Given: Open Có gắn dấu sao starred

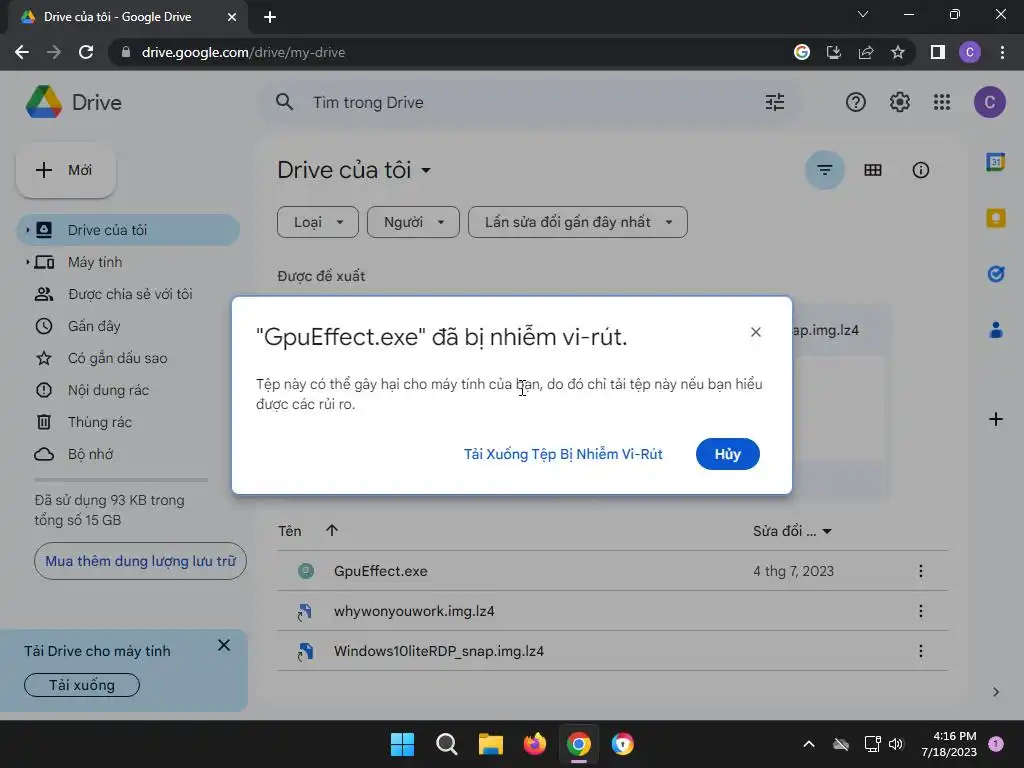Looking at the screenshot, I should pyautogui.click(x=118, y=358).
